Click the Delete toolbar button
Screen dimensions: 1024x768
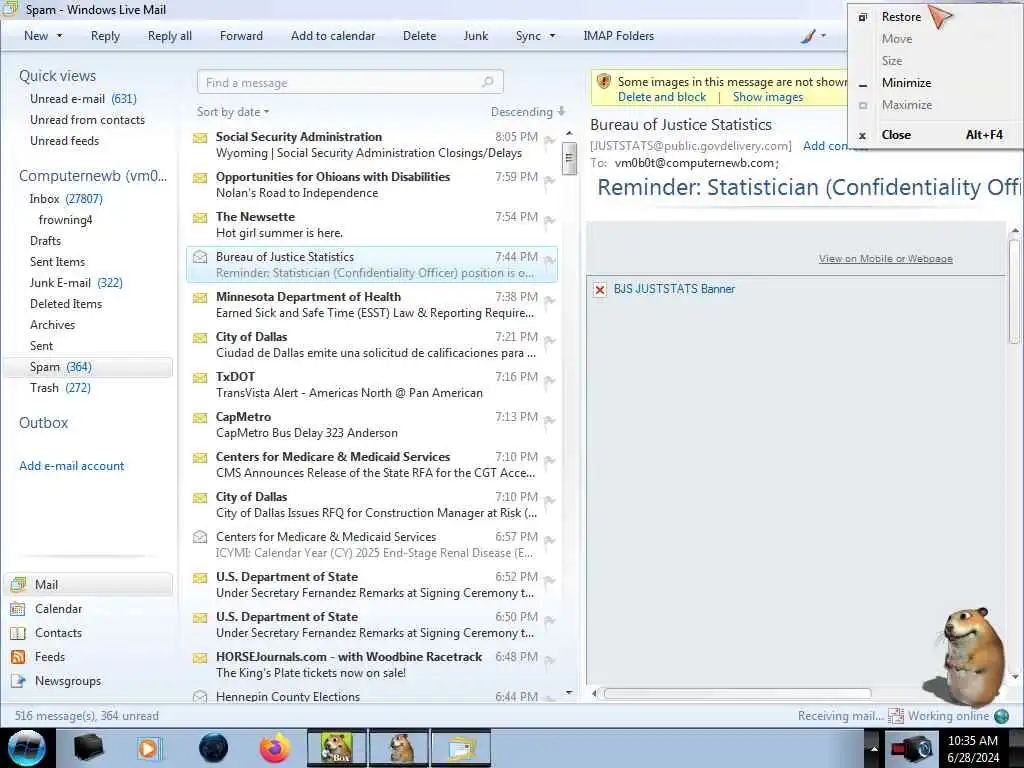[419, 36]
